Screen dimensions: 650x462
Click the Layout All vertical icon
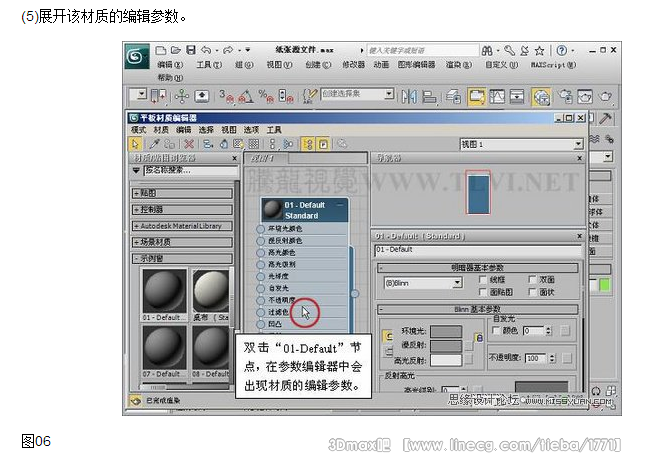coord(272,144)
